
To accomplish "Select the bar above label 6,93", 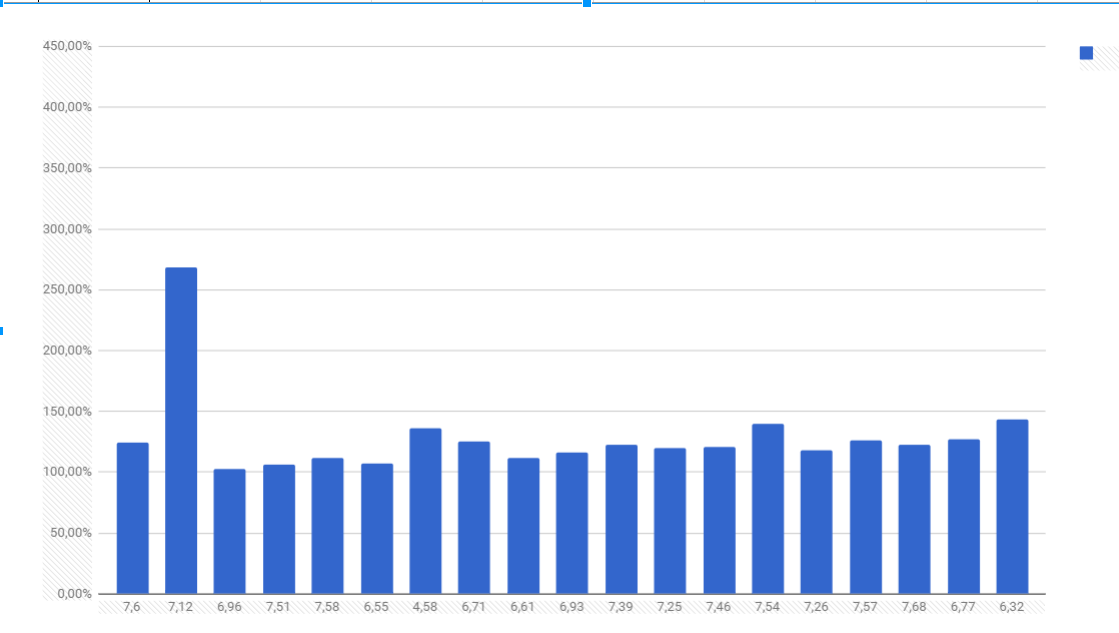I will click(572, 523).
